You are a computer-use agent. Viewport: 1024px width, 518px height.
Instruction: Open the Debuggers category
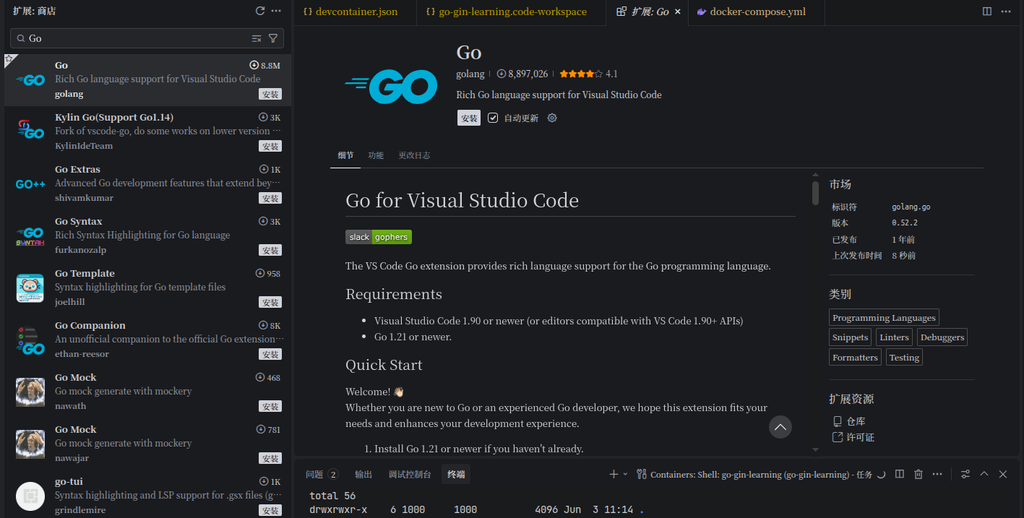942,338
